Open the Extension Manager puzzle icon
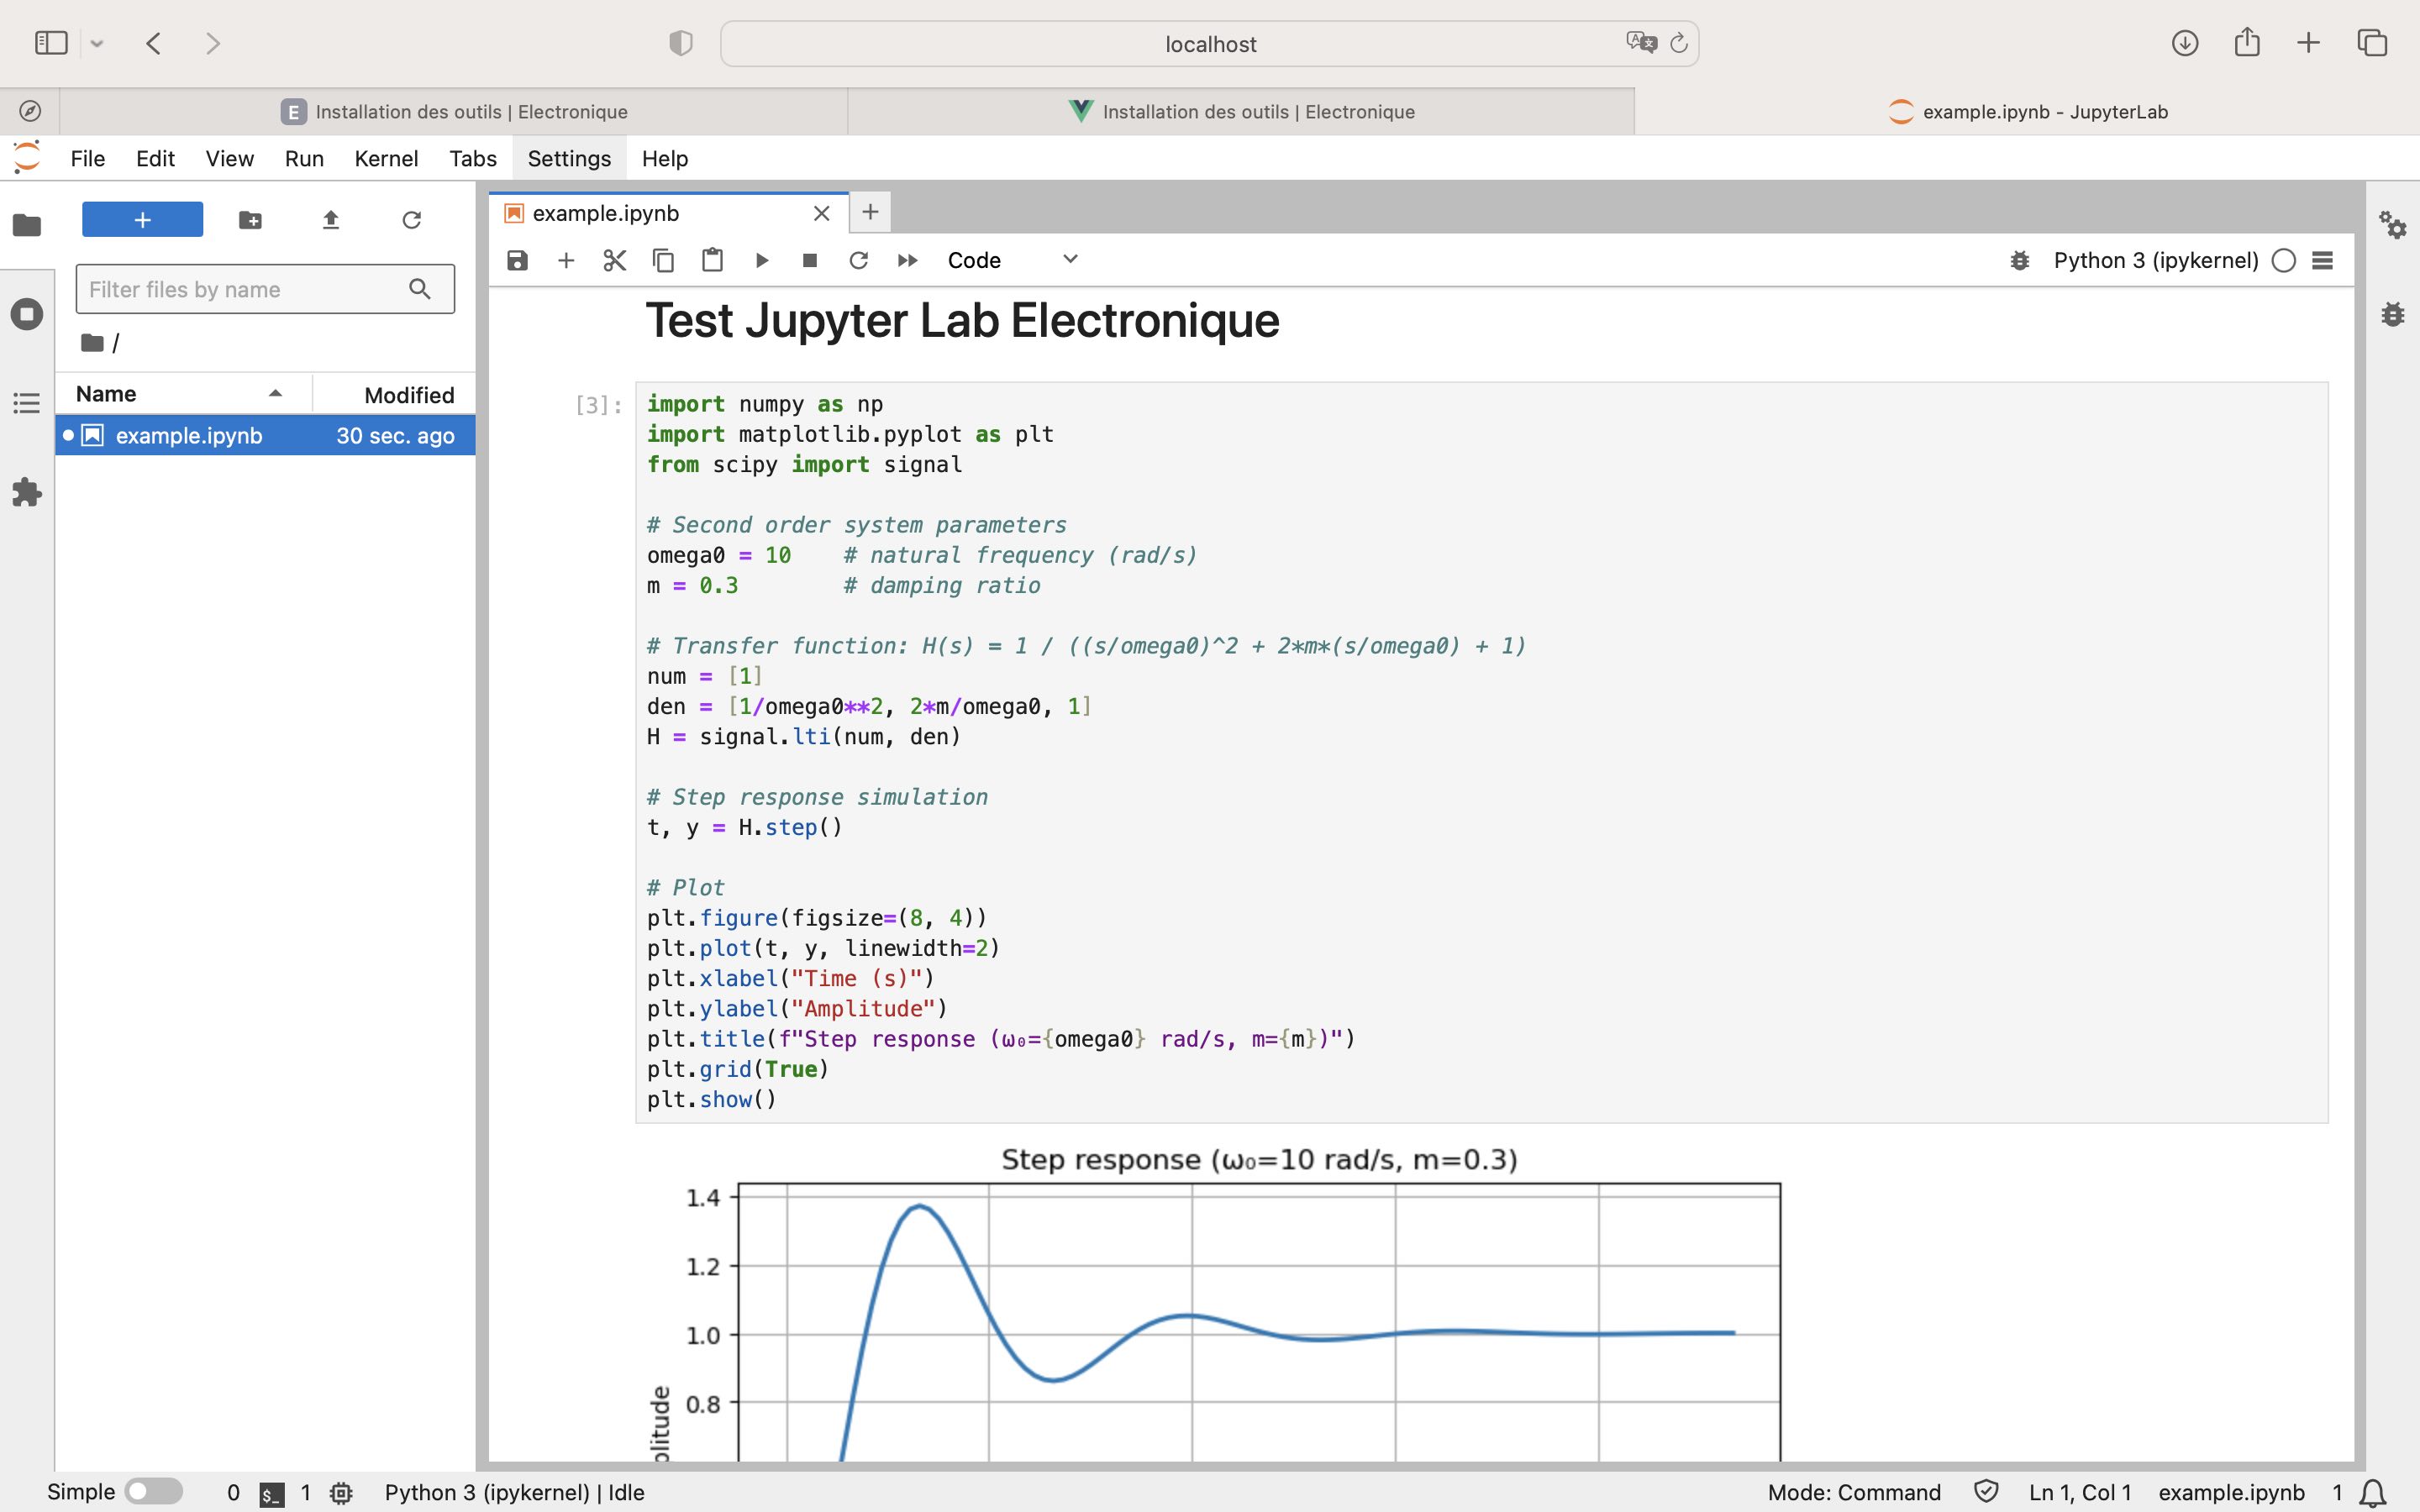2420x1512 pixels. [x=27, y=492]
